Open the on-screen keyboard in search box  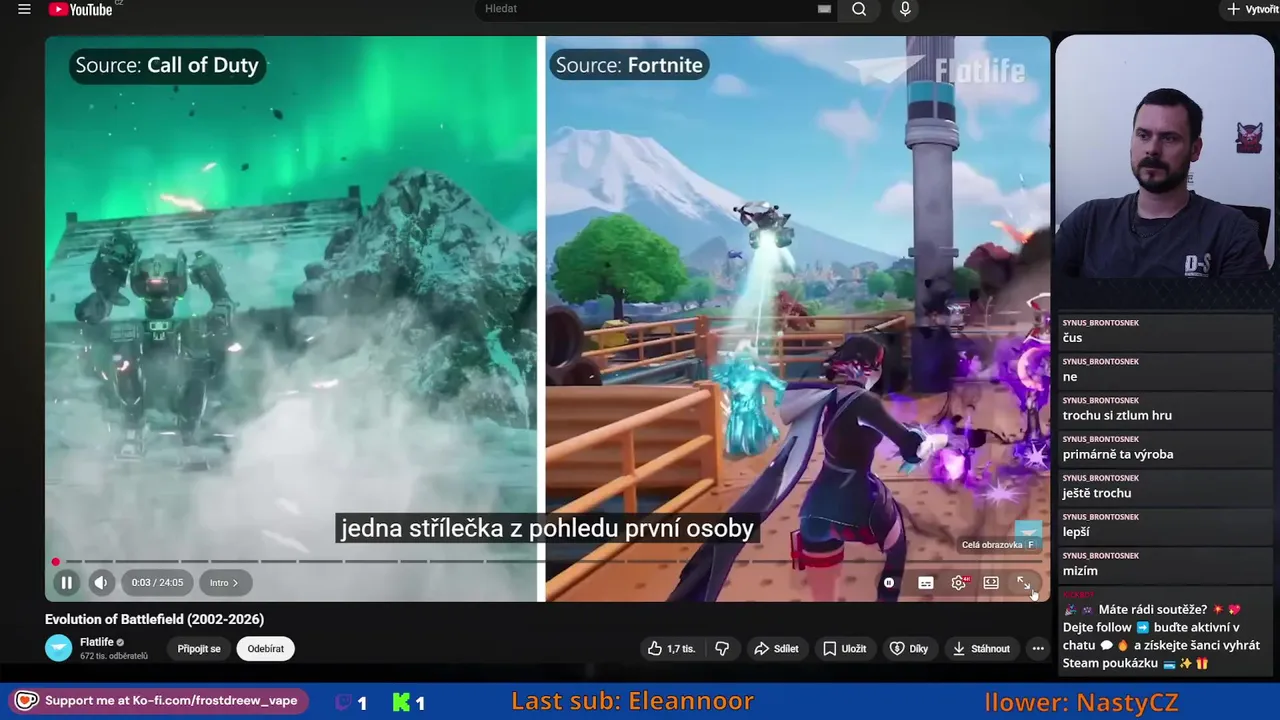coord(824,9)
